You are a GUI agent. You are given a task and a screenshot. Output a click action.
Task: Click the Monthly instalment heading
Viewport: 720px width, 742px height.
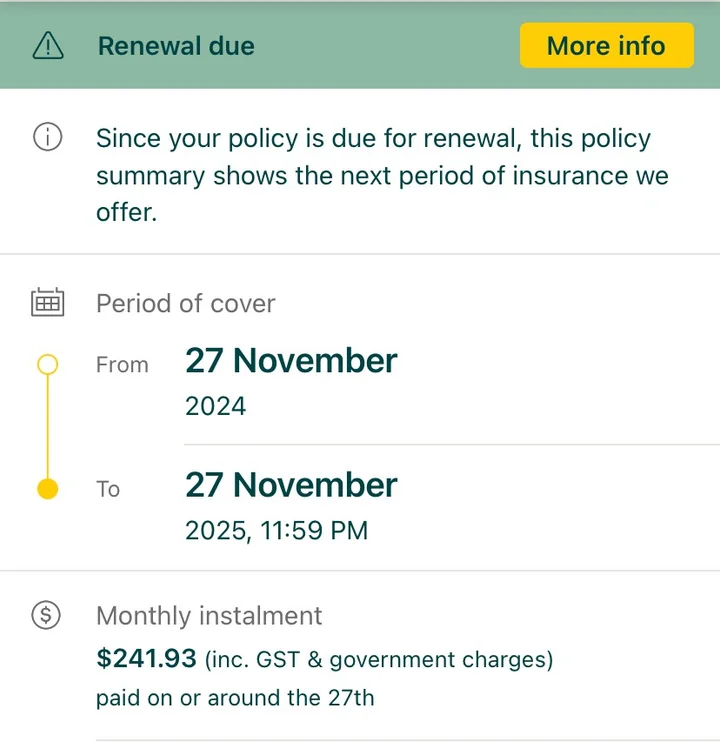tap(209, 616)
